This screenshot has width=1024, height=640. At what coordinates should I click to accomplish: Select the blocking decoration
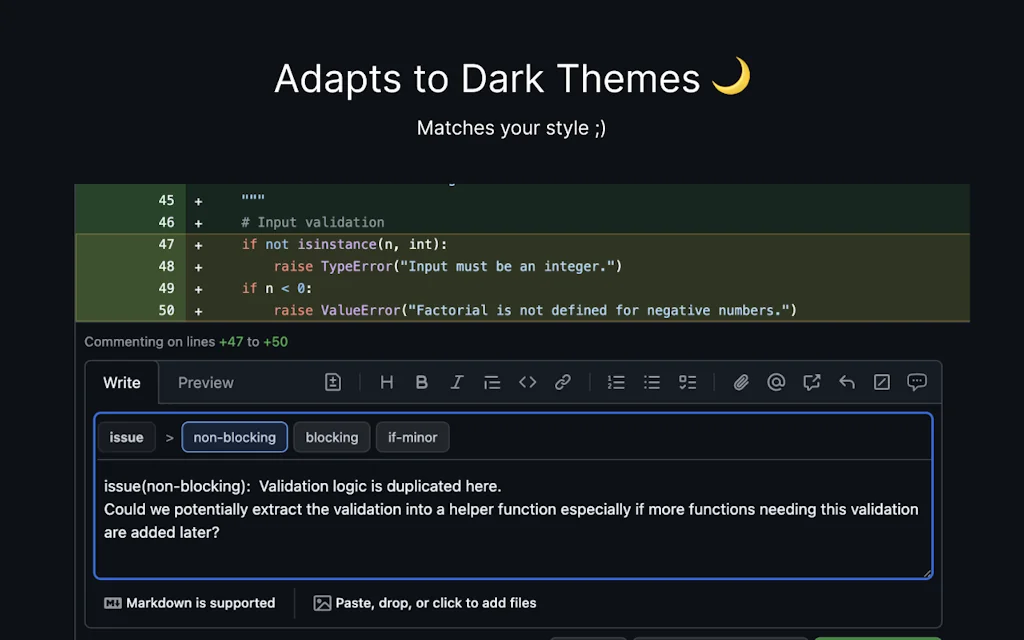[332, 437]
